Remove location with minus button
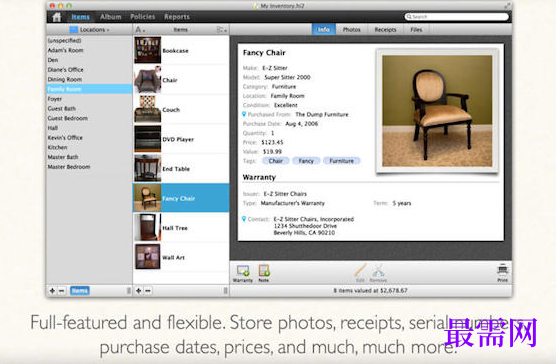This screenshot has width=556, height=364. (61, 291)
